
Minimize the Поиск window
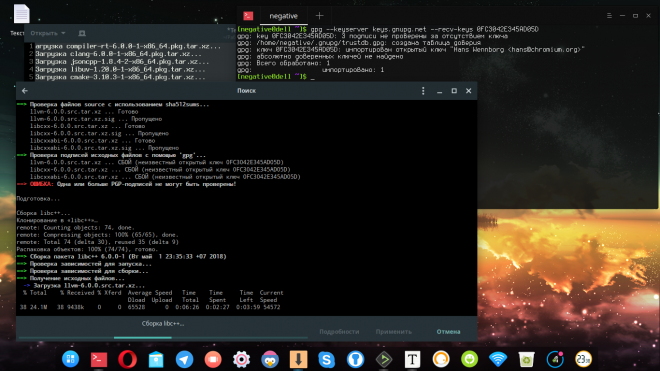(439, 91)
